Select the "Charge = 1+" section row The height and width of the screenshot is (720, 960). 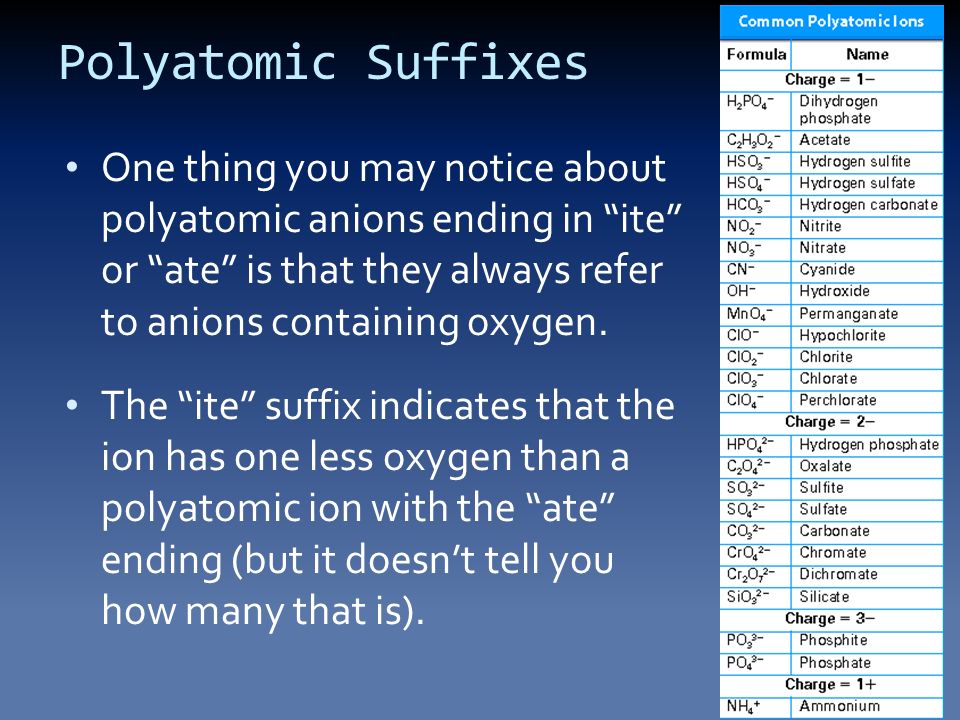(x=831, y=685)
